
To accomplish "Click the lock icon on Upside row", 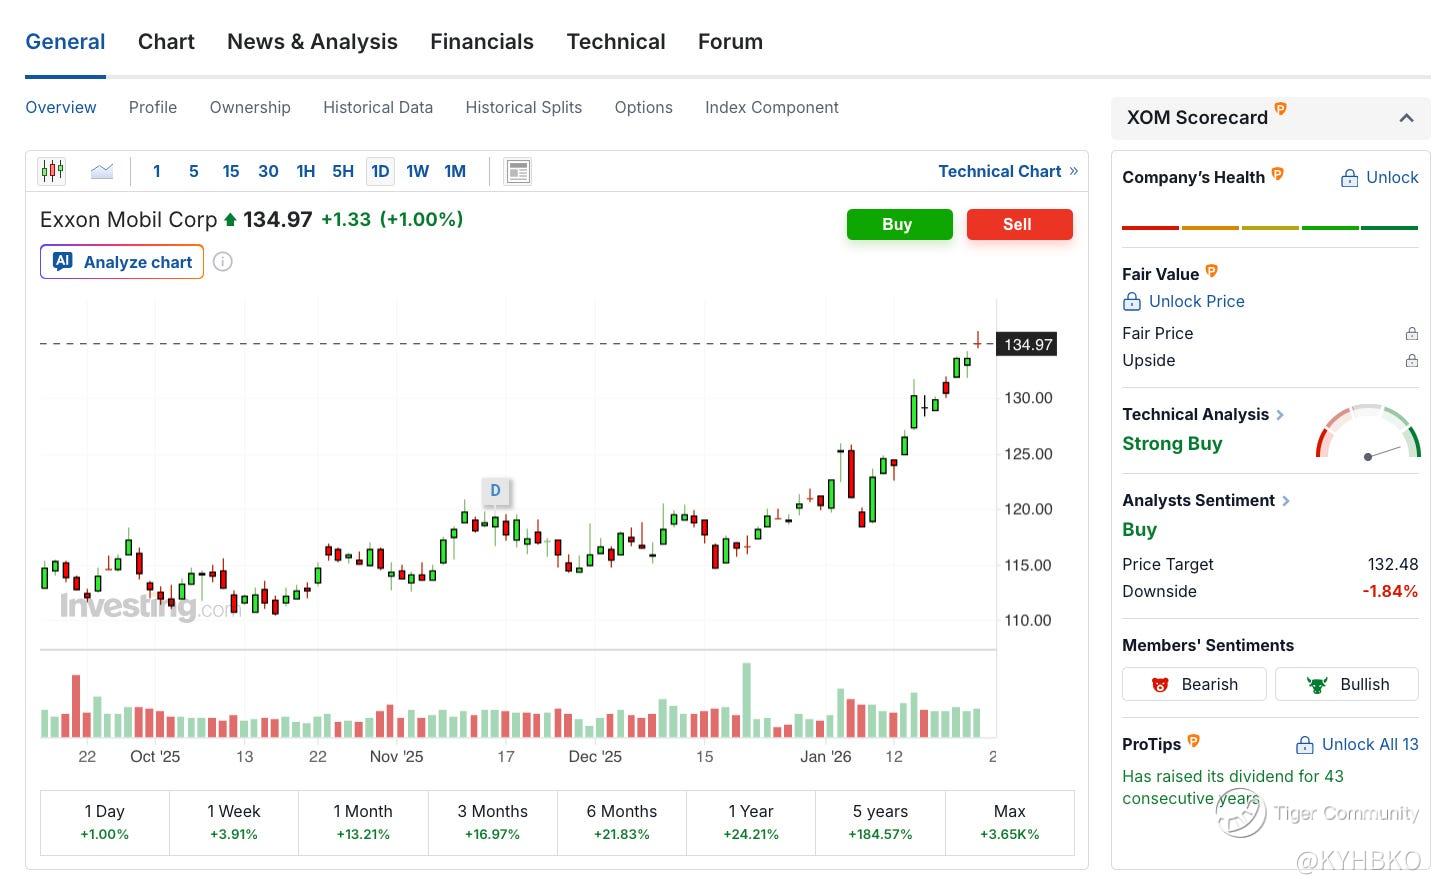I will coord(1411,360).
